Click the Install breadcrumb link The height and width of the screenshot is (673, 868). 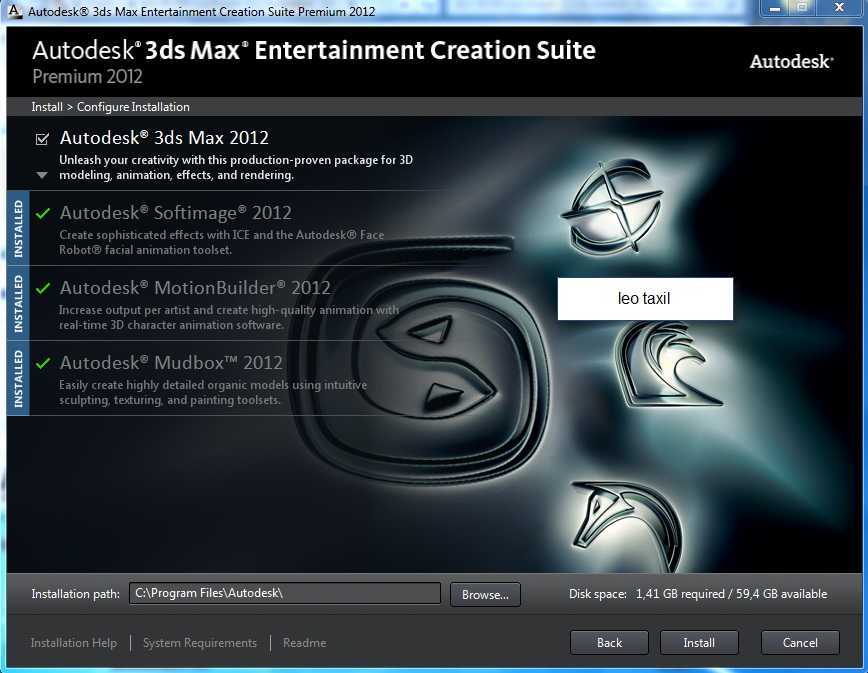(47, 107)
